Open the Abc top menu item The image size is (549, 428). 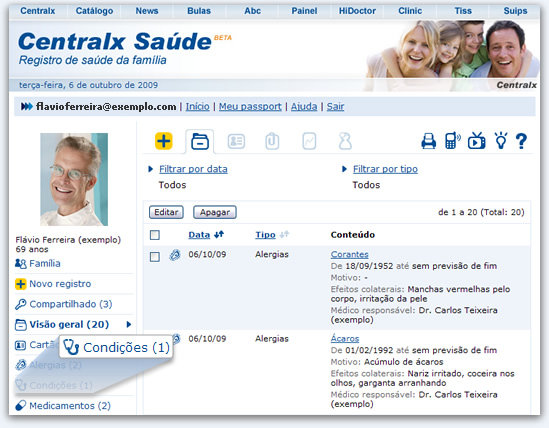point(252,11)
